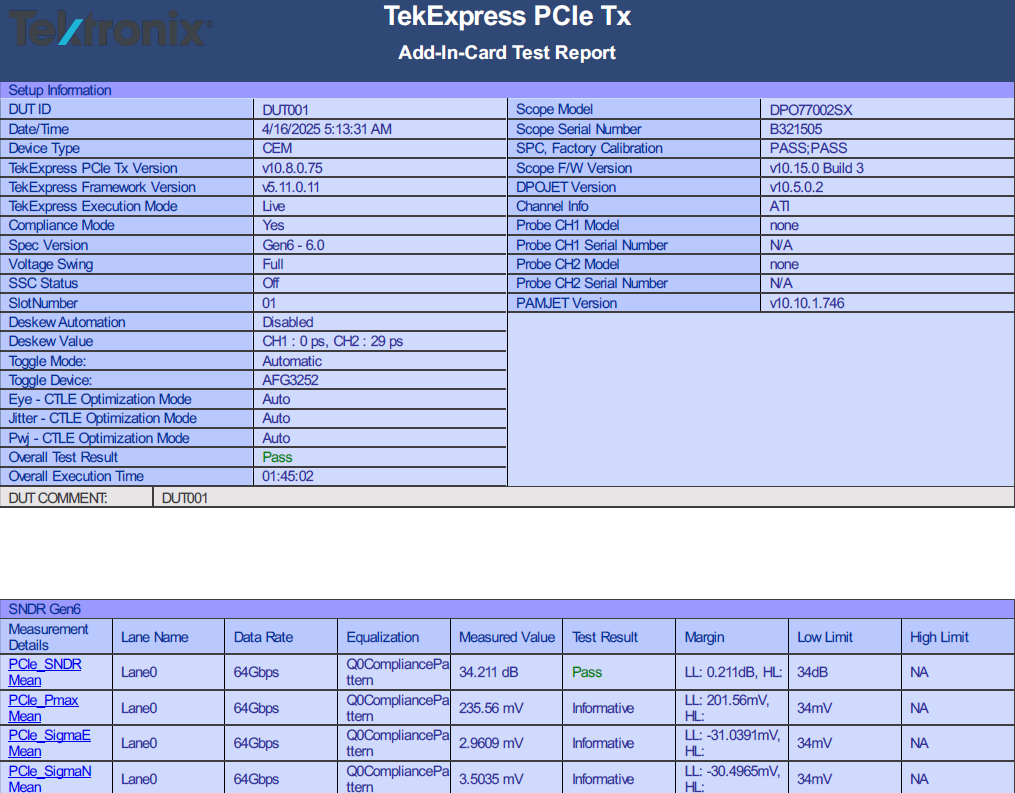Select DPOJET Version 'v10.5.0.2'
The image size is (1015, 793).
796,187
